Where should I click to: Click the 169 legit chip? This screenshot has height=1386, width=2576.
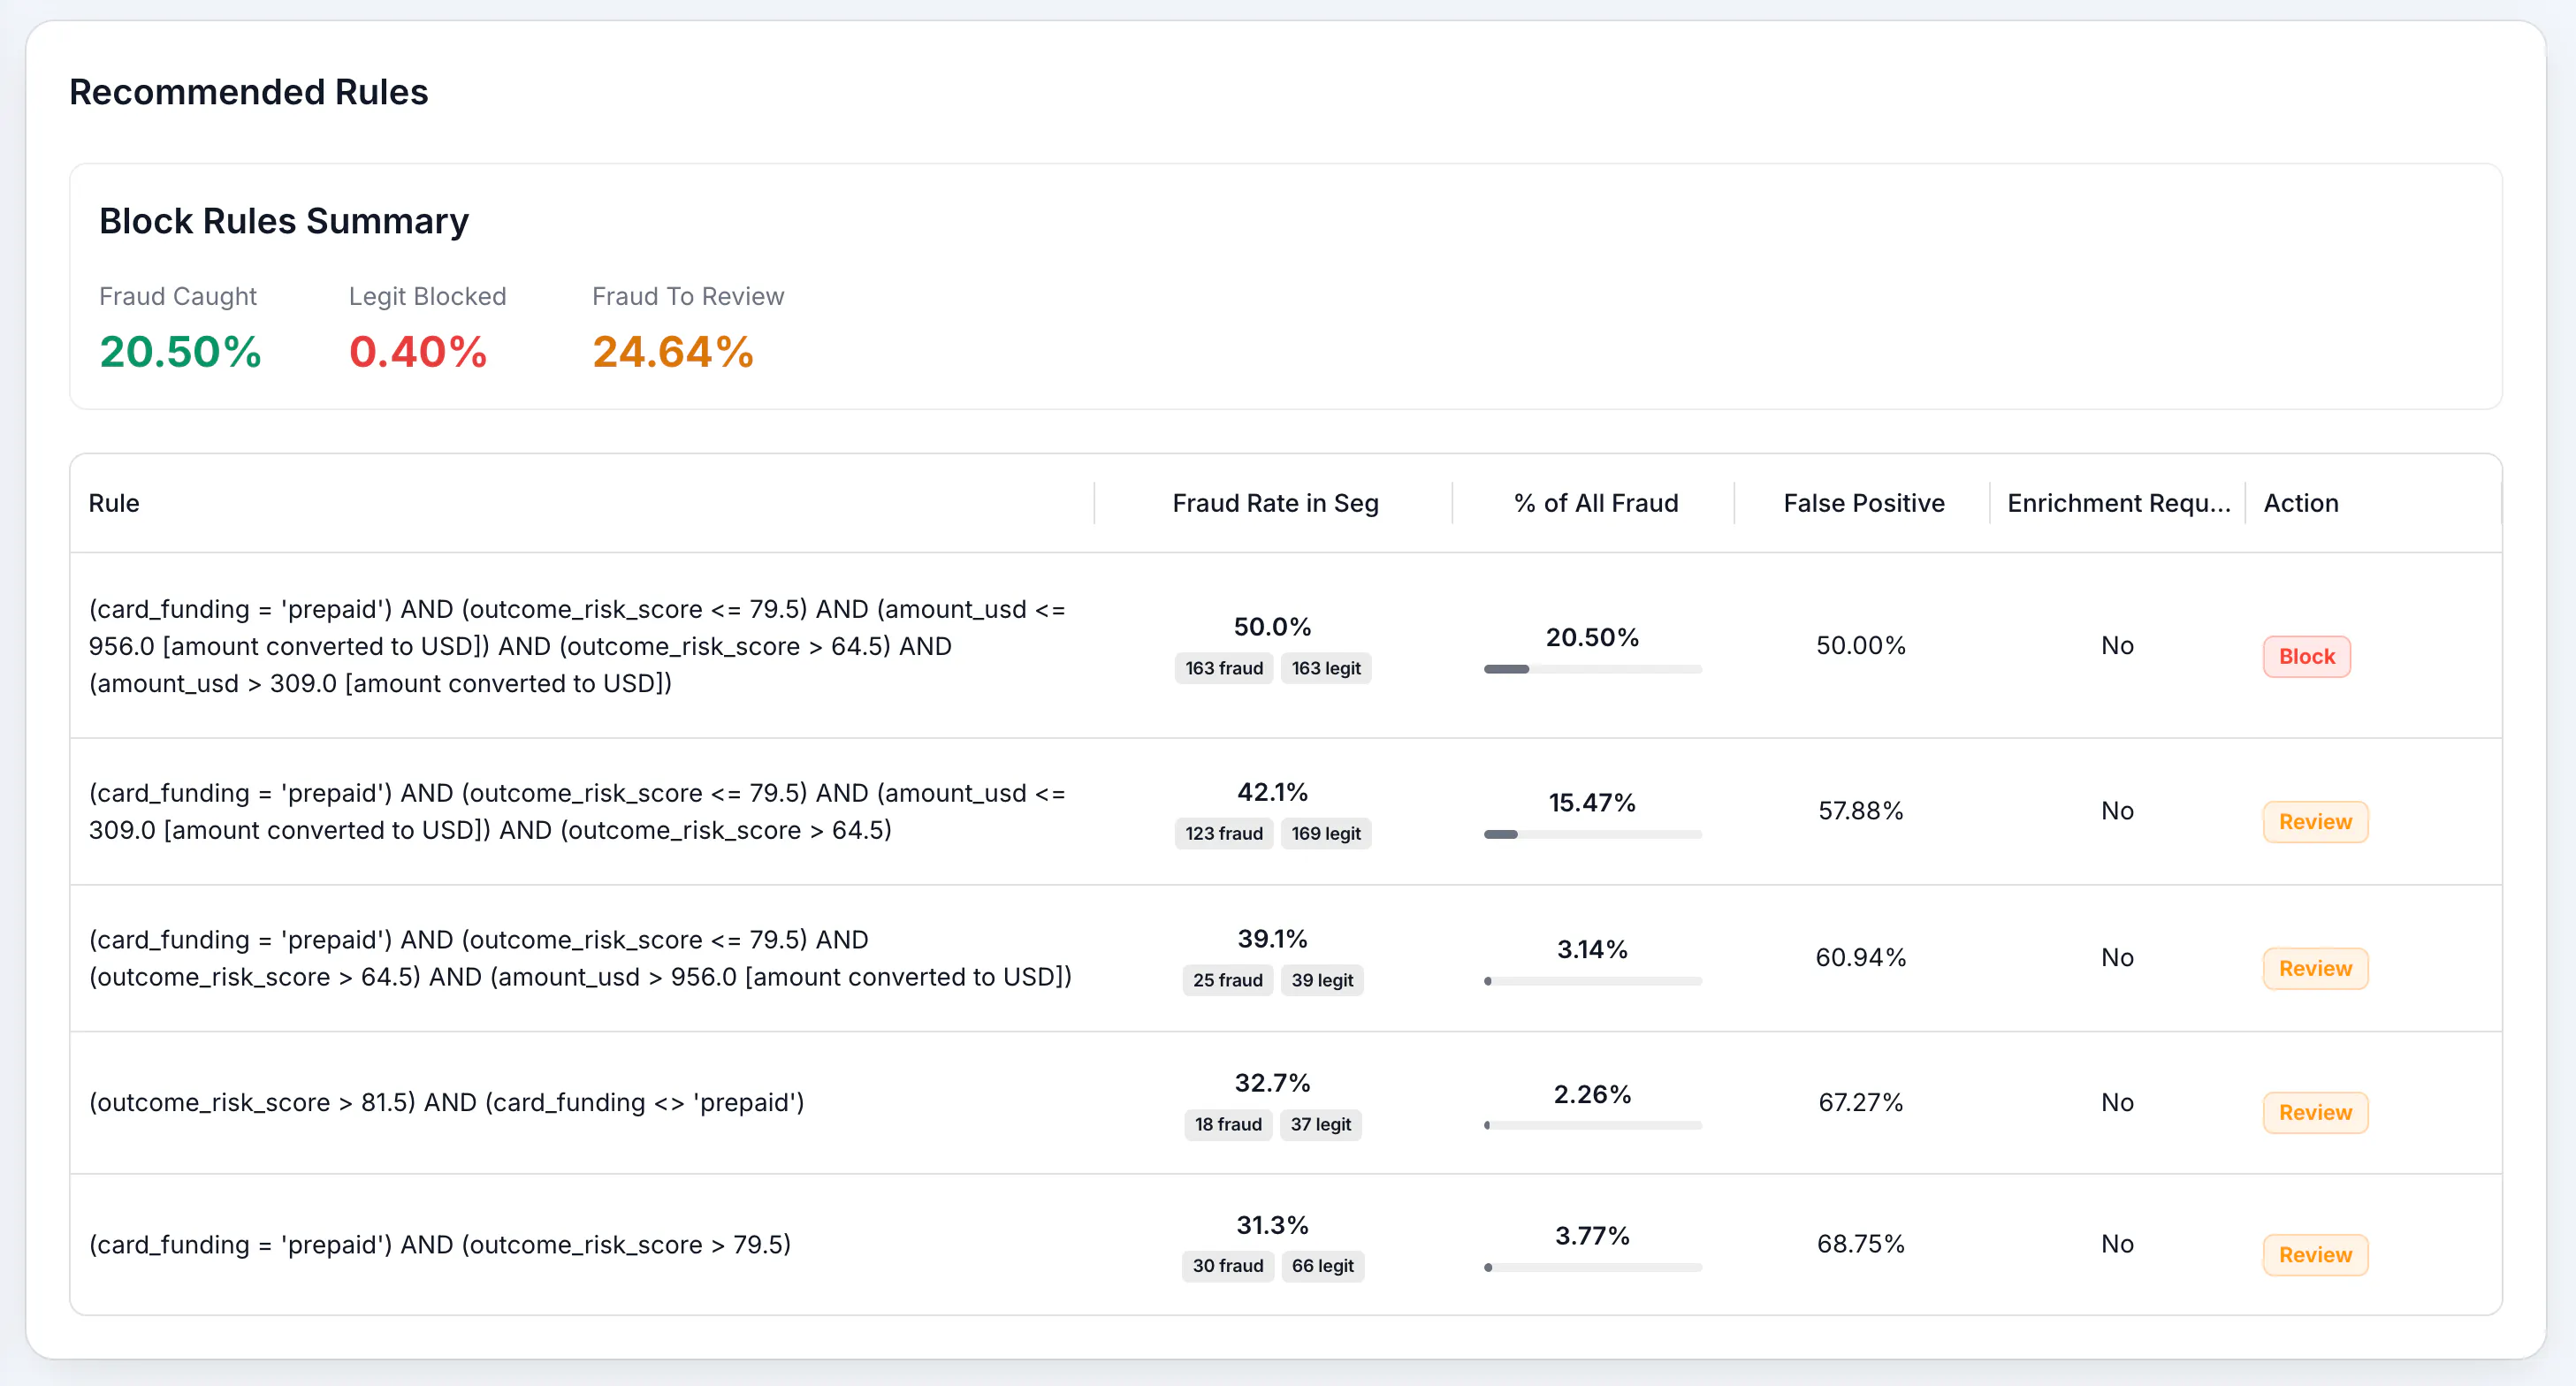pos(1325,833)
